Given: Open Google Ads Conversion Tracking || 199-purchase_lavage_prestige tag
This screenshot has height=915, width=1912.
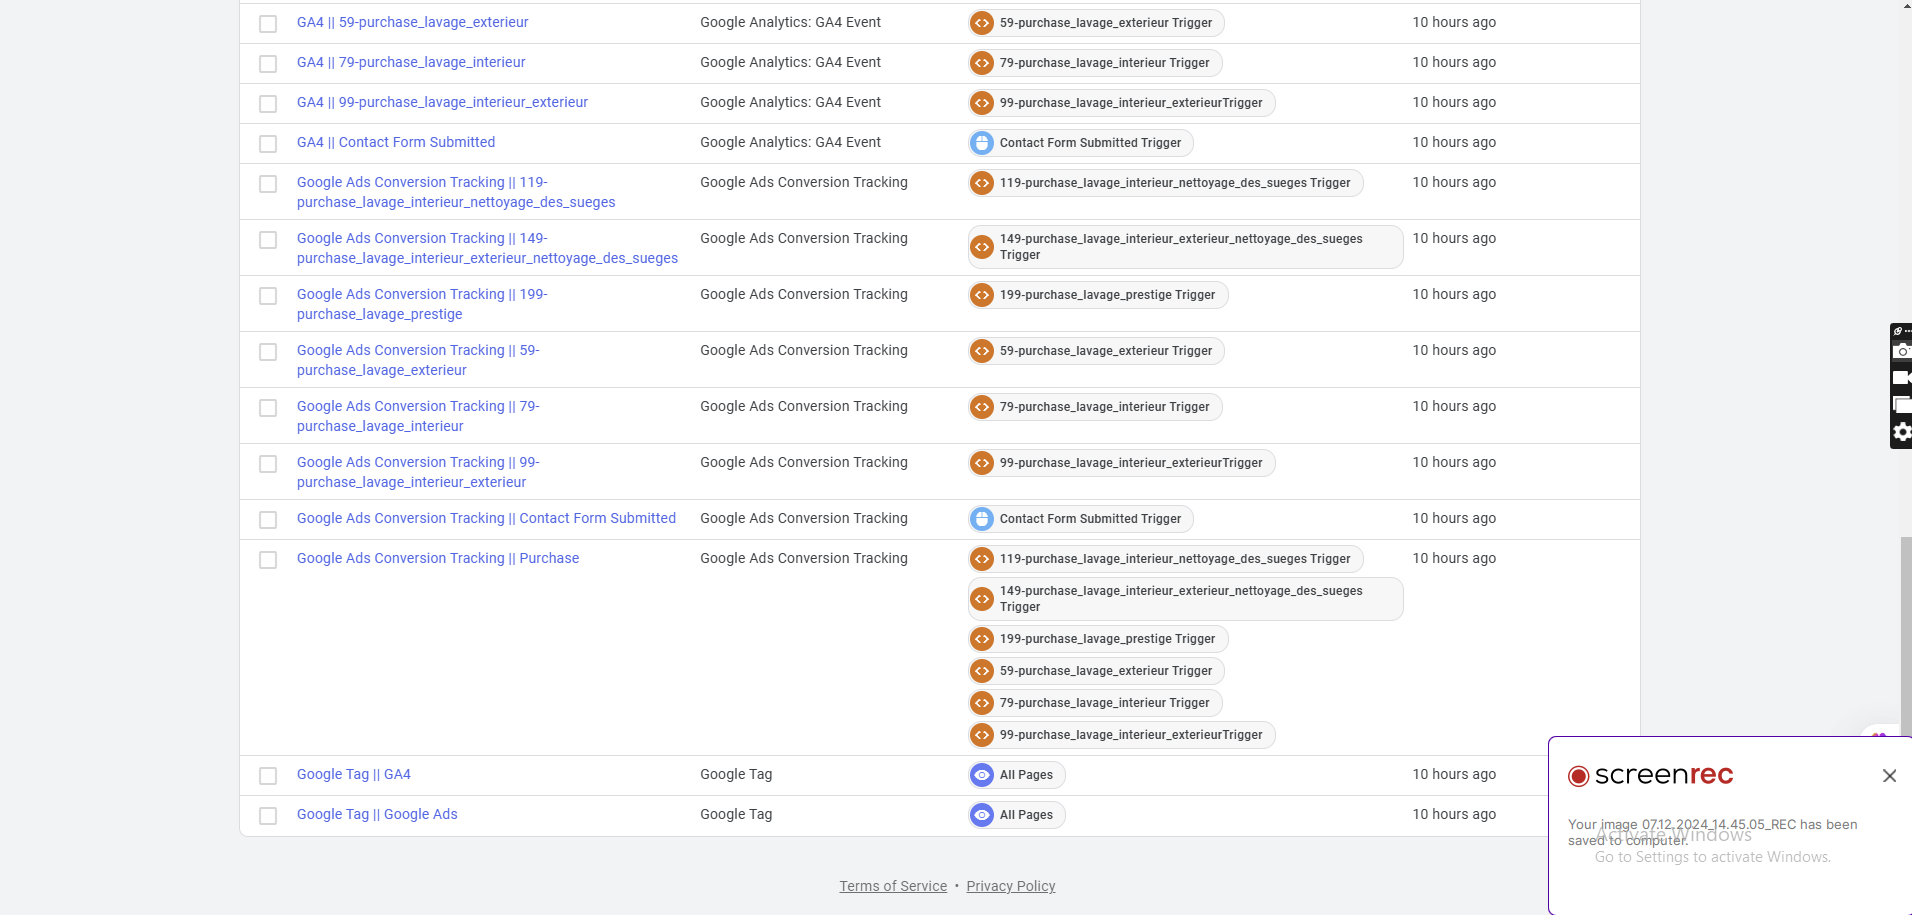Looking at the screenshot, I should click(x=422, y=304).
